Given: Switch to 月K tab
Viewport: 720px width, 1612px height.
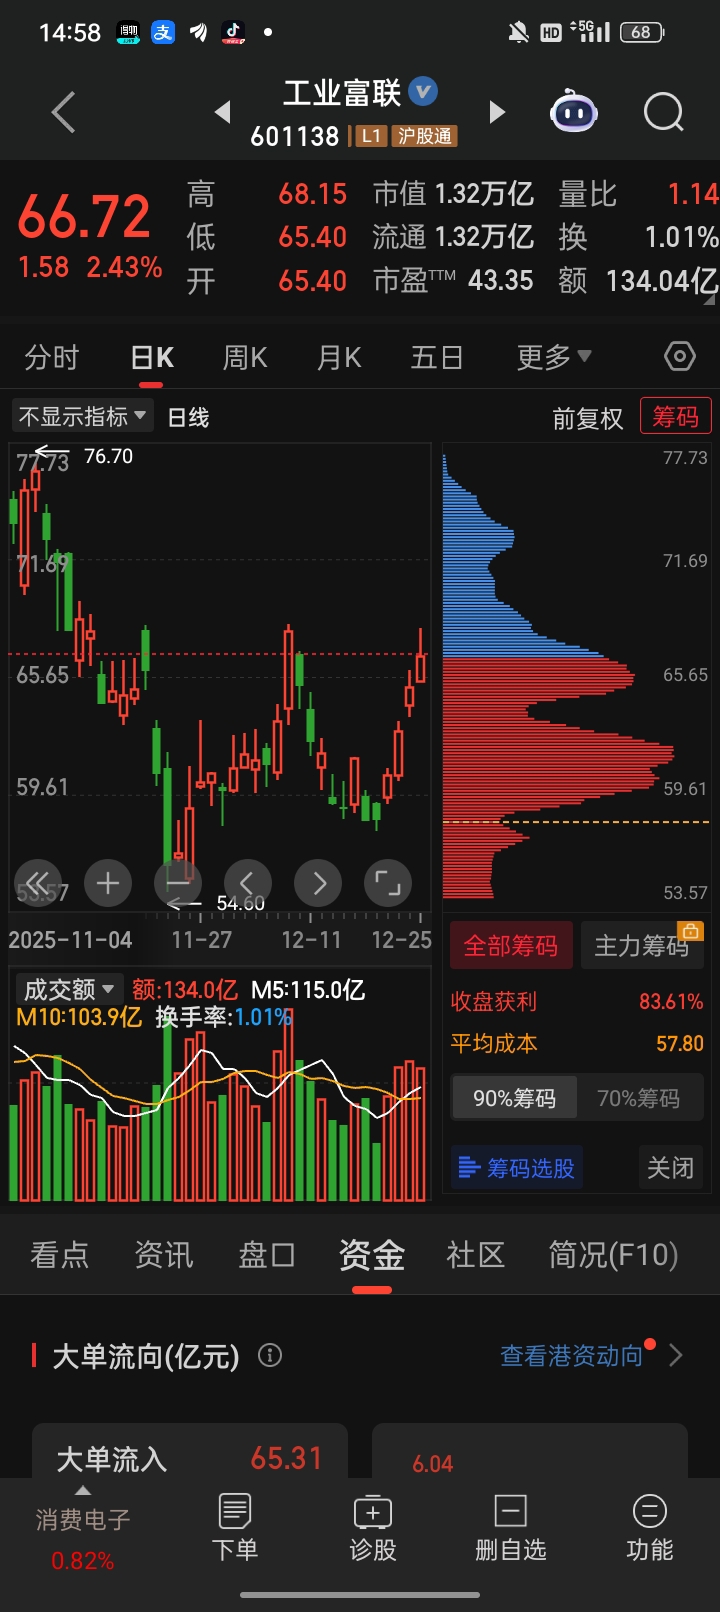Looking at the screenshot, I should [339, 357].
